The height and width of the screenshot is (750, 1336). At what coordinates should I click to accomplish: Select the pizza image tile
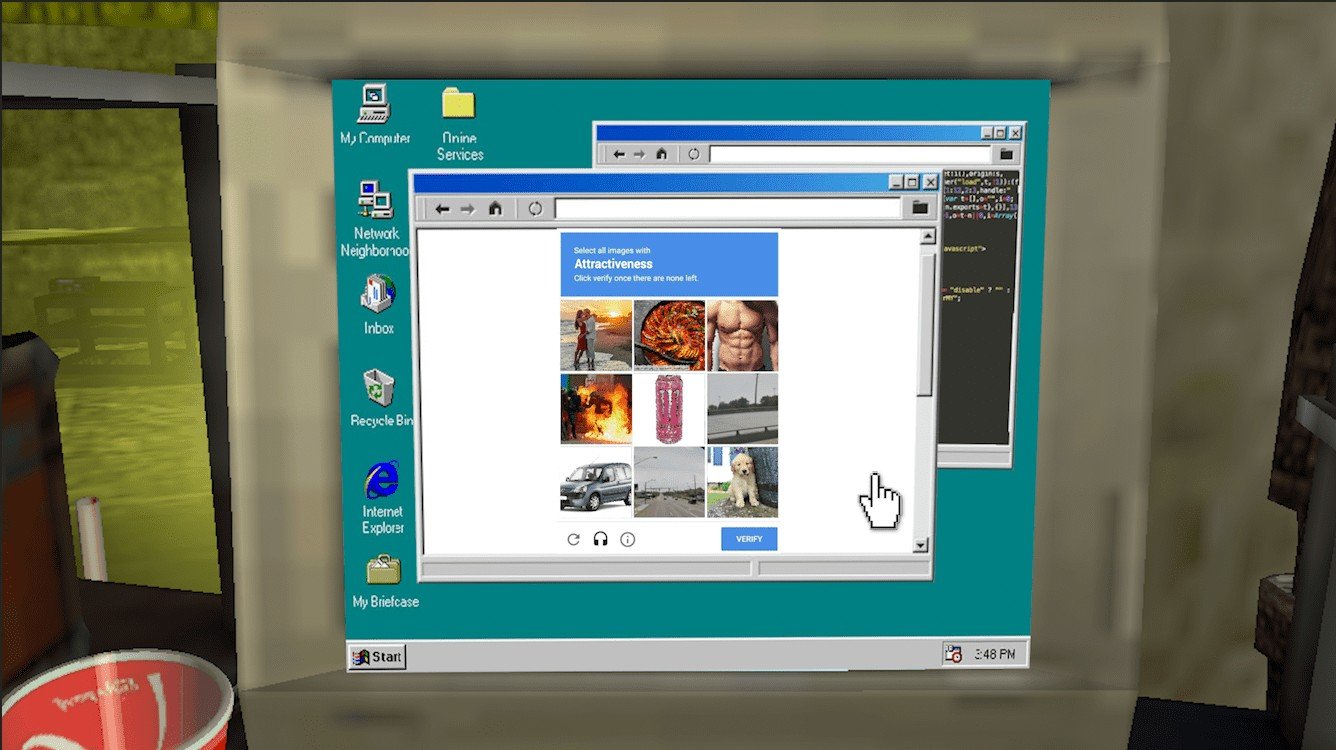[669, 335]
